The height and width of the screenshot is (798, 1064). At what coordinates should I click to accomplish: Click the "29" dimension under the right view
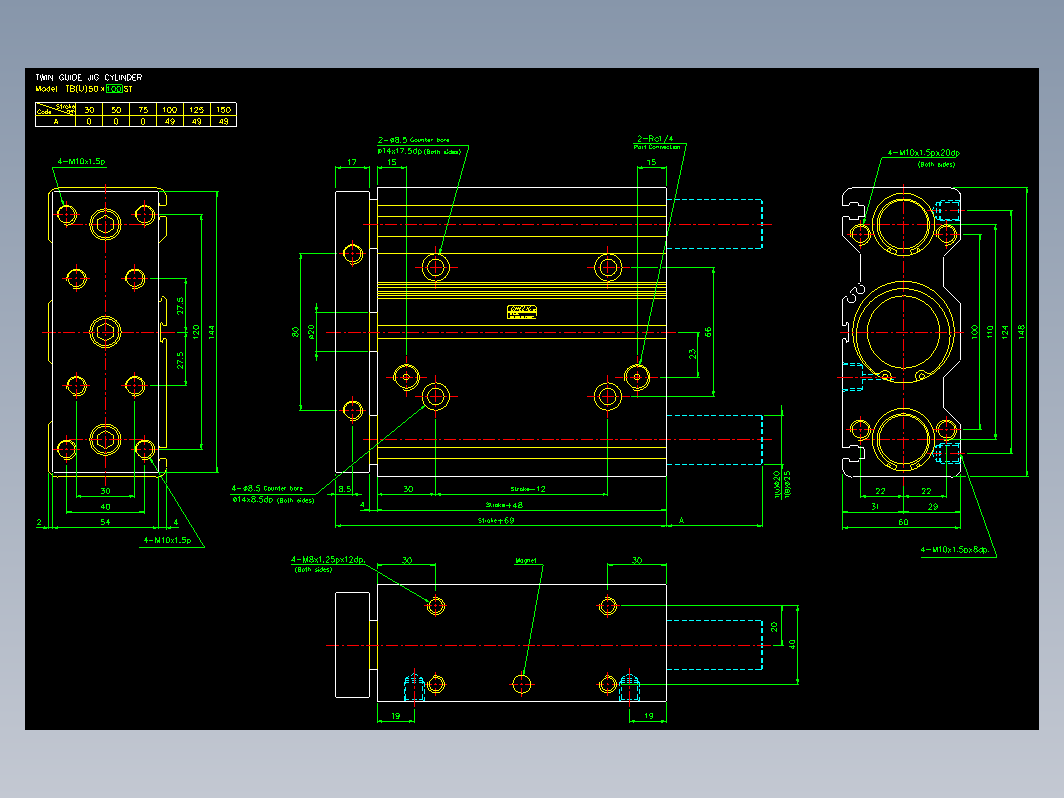[x=933, y=506]
